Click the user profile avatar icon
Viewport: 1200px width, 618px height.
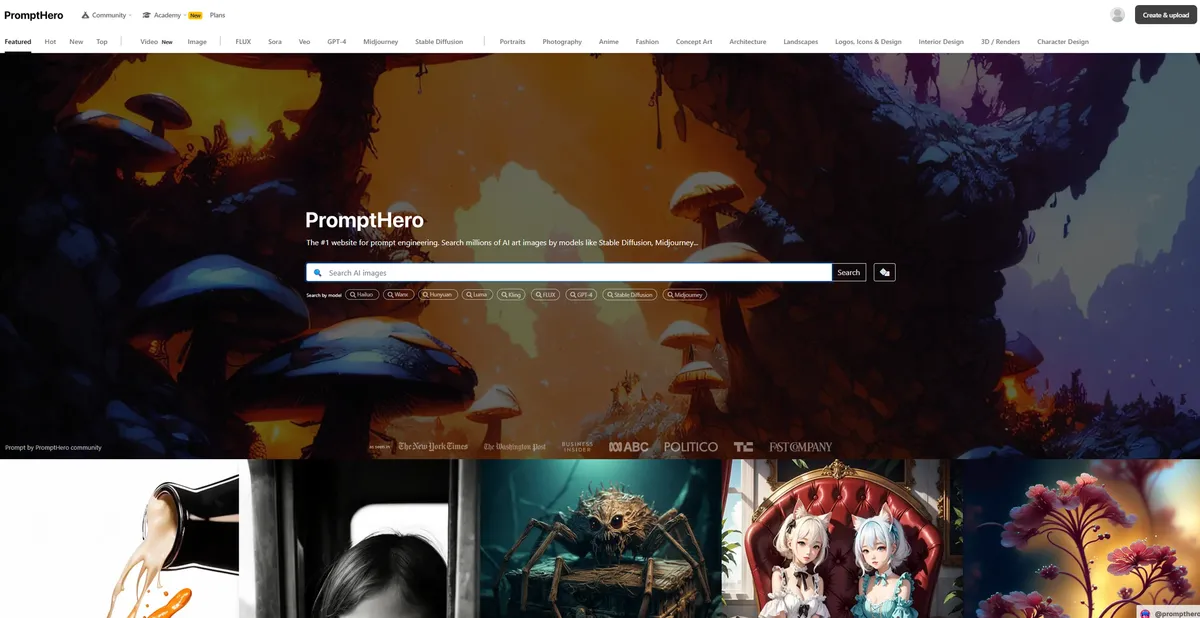[1117, 15]
